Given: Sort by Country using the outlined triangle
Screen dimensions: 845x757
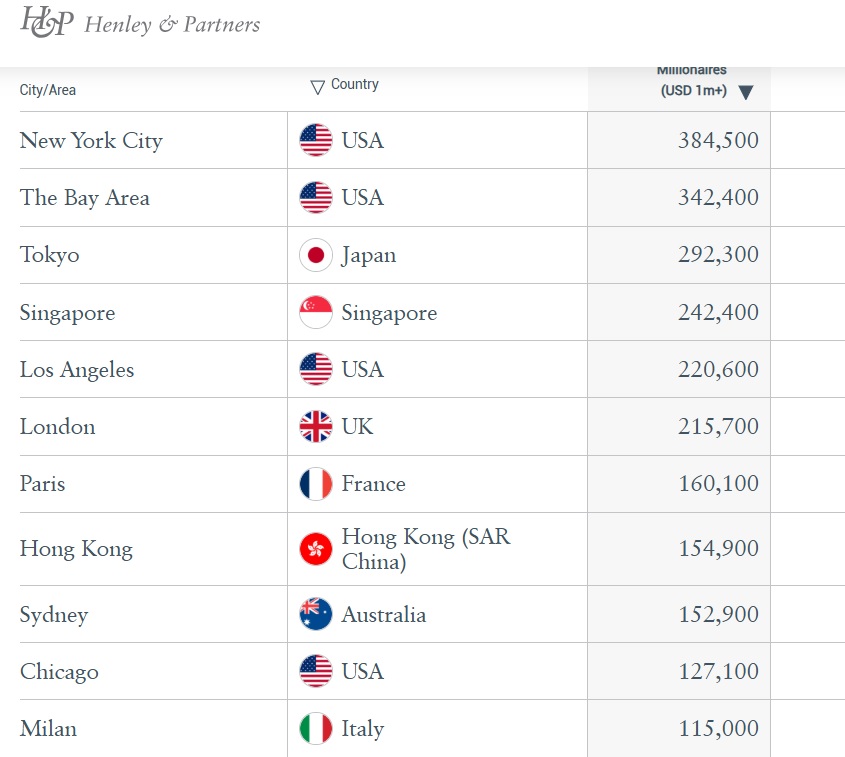Looking at the screenshot, I should (317, 87).
